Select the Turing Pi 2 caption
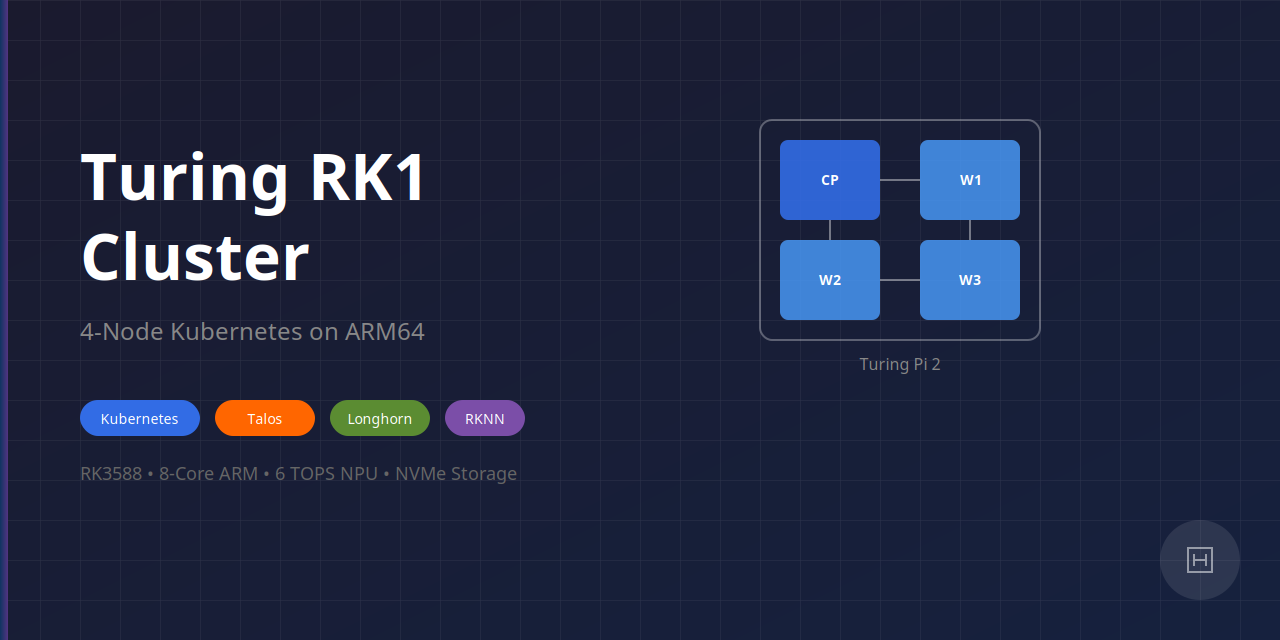 (x=899, y=364)
